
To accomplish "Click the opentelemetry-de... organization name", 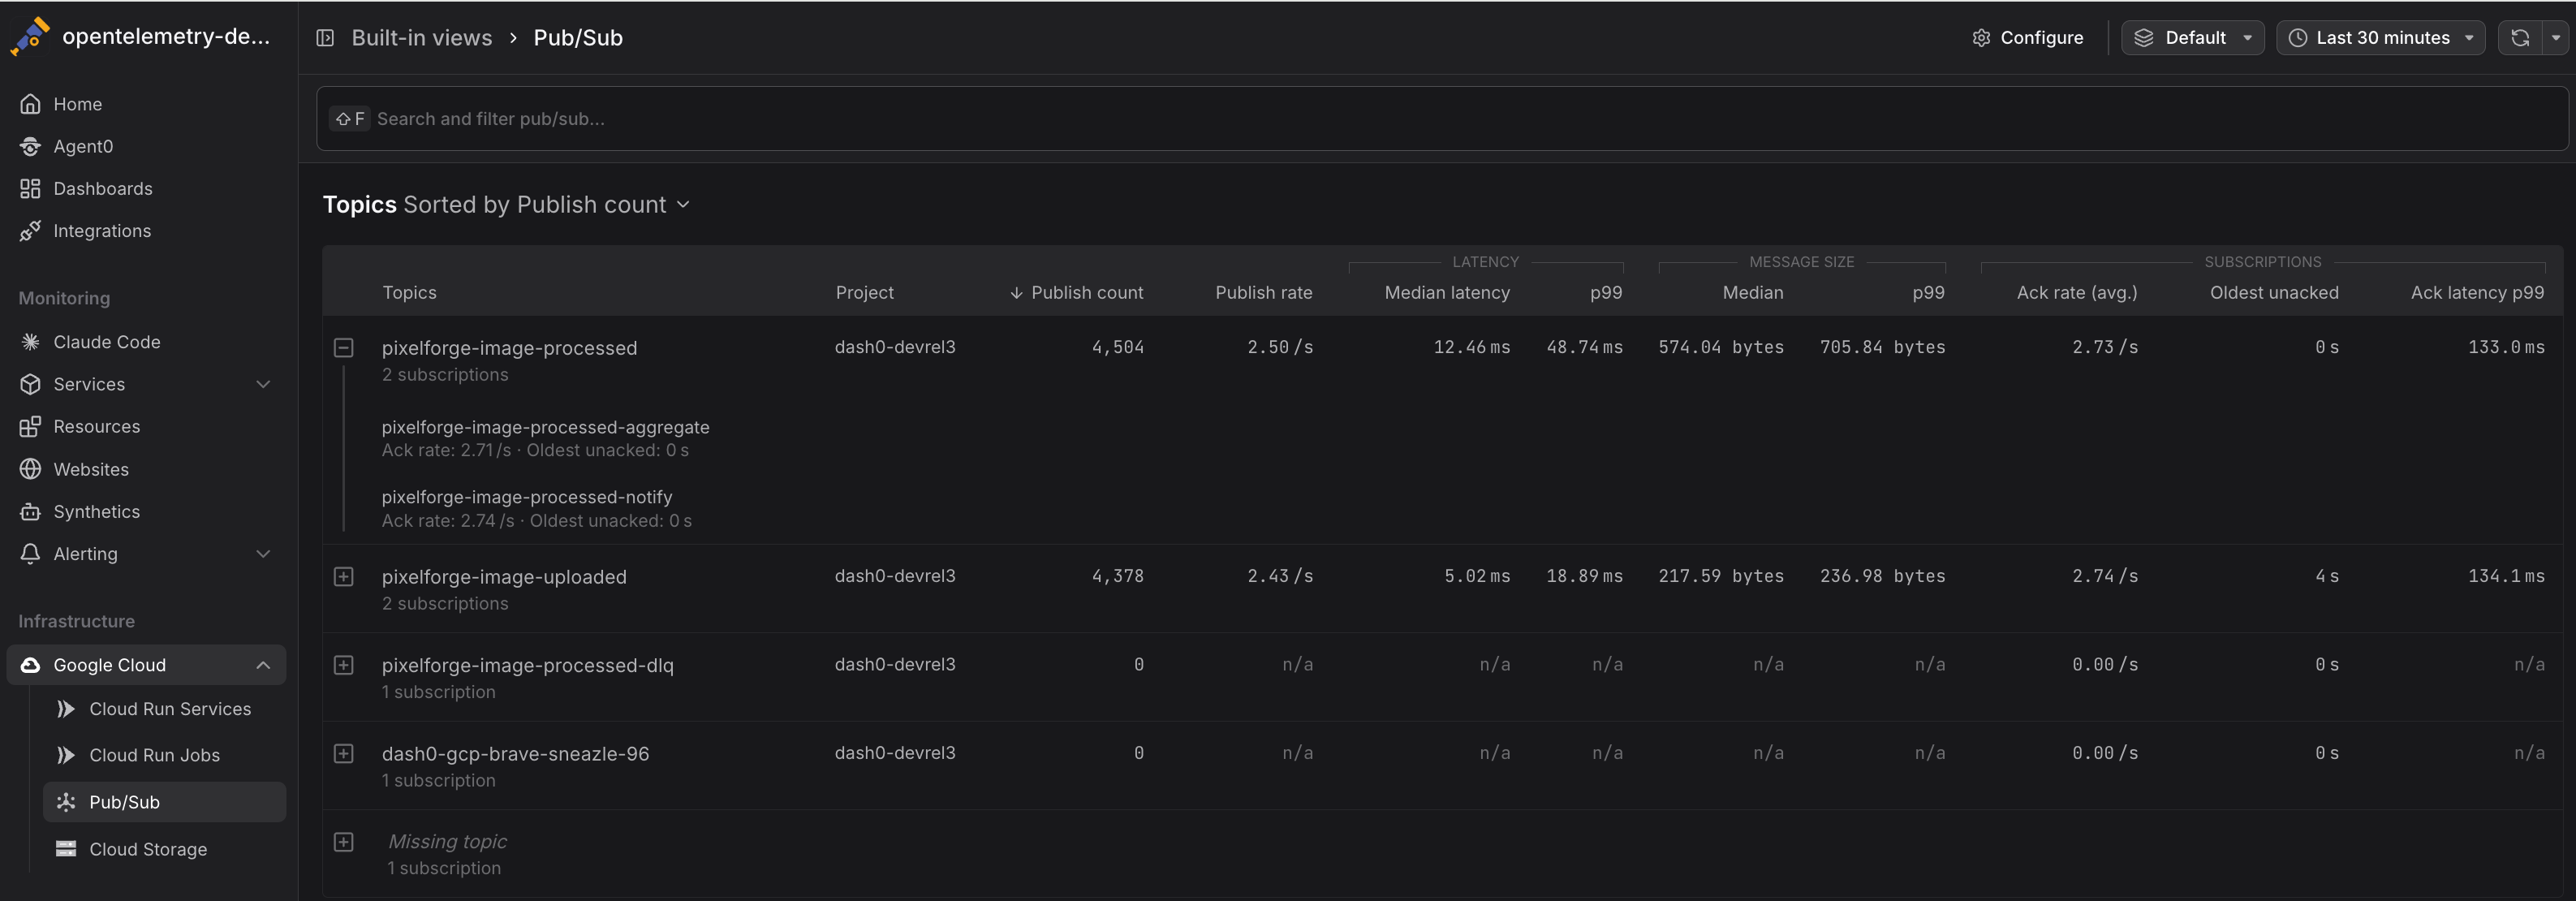I will [166, 37].
